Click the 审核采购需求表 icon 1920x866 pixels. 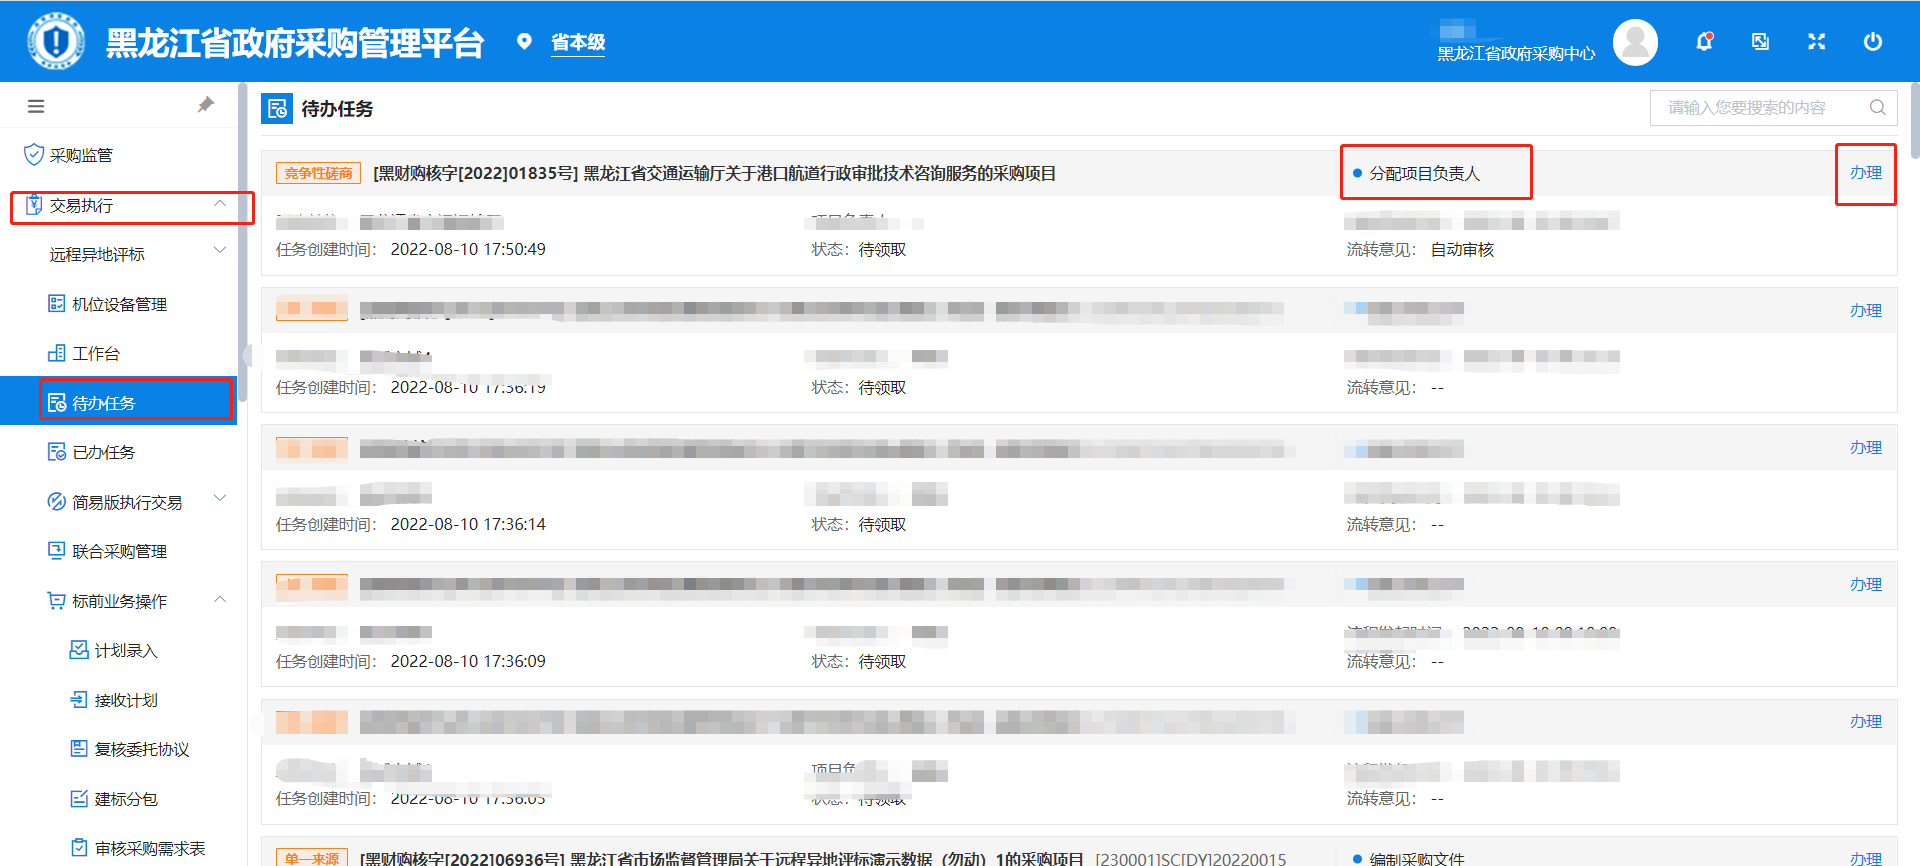[x=79, y=847]
